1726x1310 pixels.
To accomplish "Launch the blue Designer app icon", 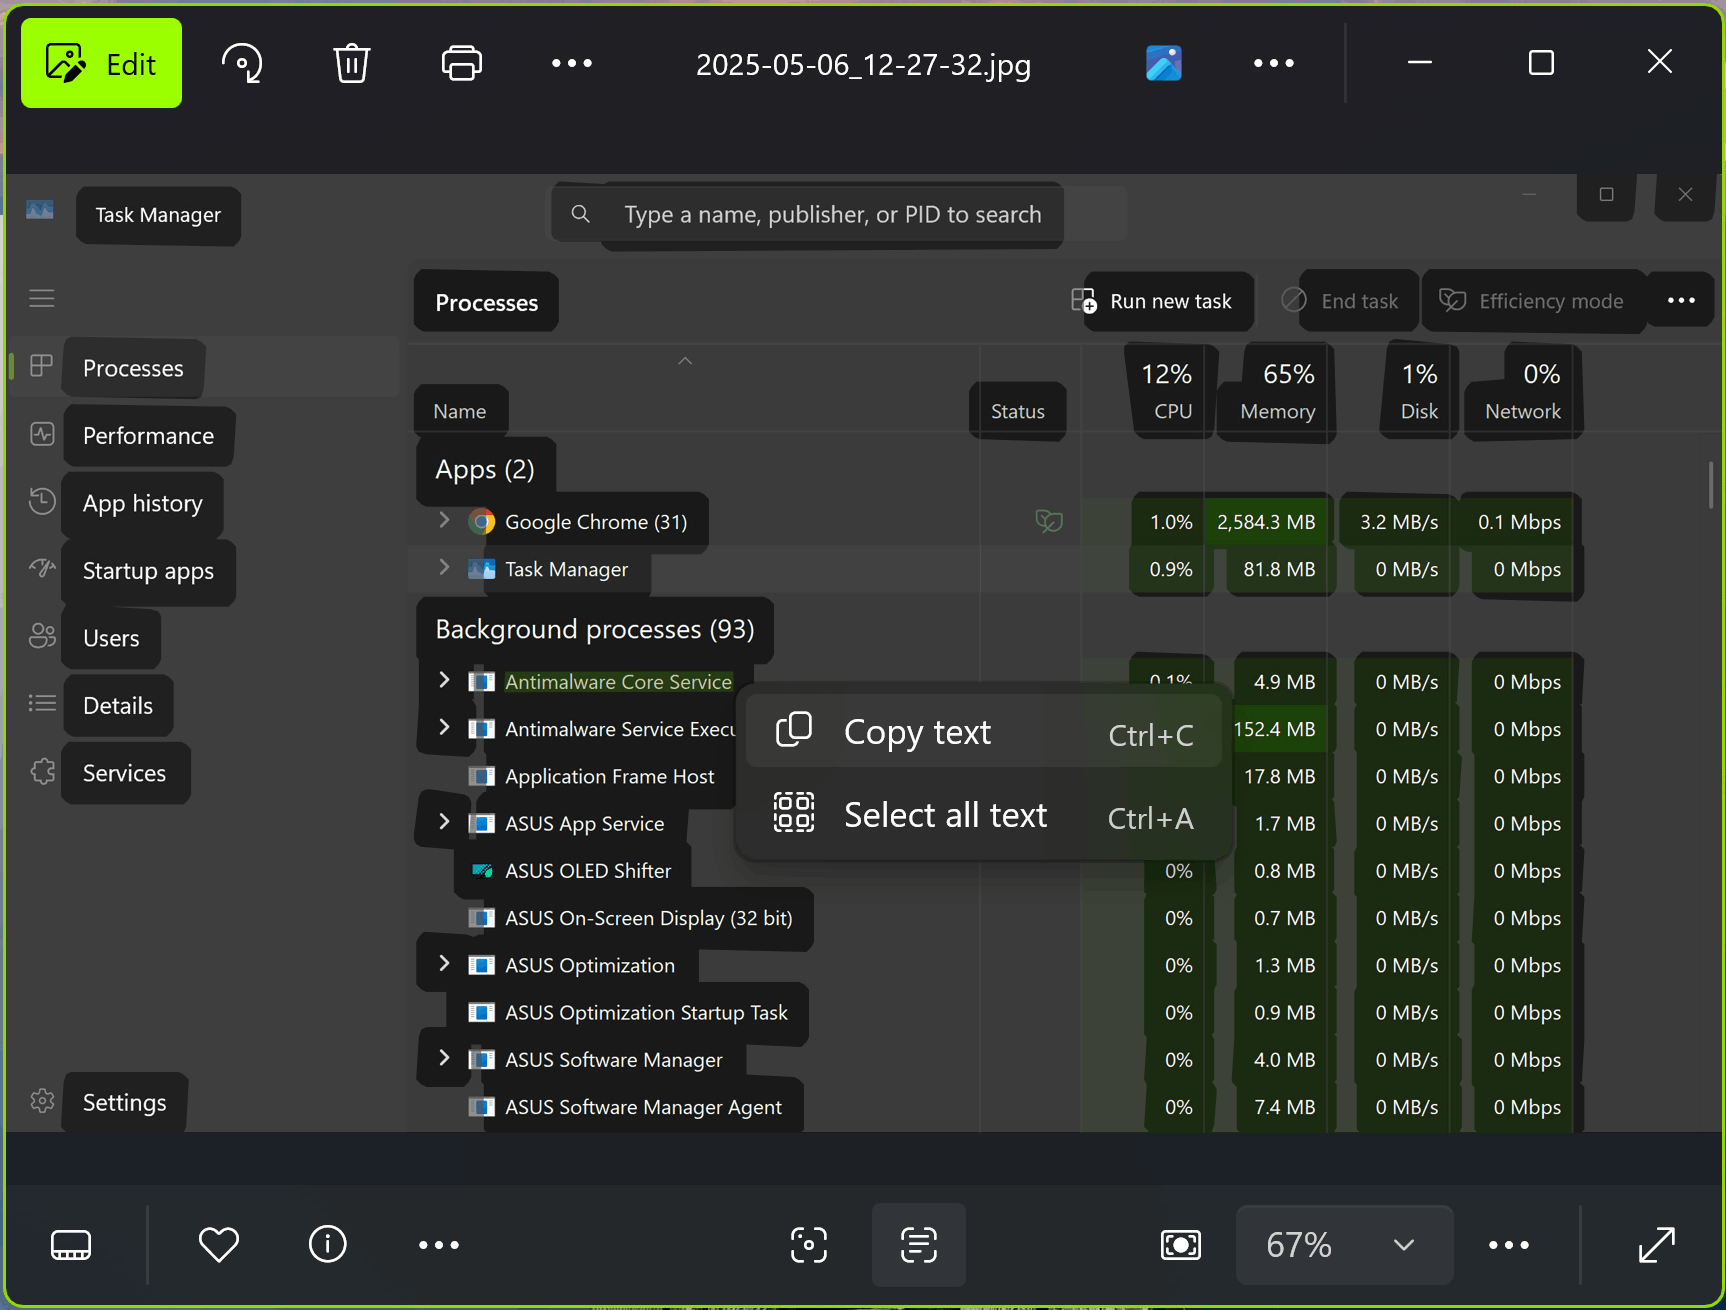I will pos(1164,64).
